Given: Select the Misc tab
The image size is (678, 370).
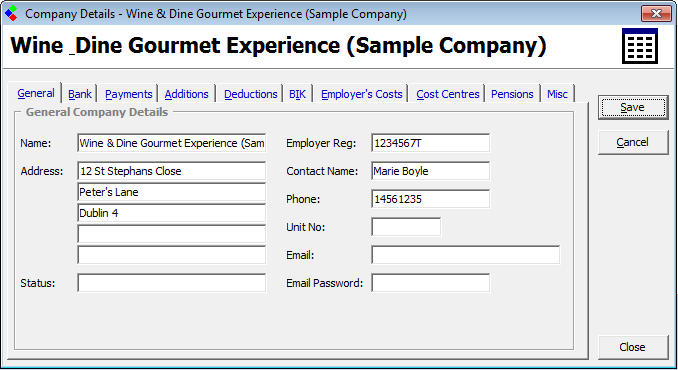Looking at the screenshot, I should coord(557,94).
